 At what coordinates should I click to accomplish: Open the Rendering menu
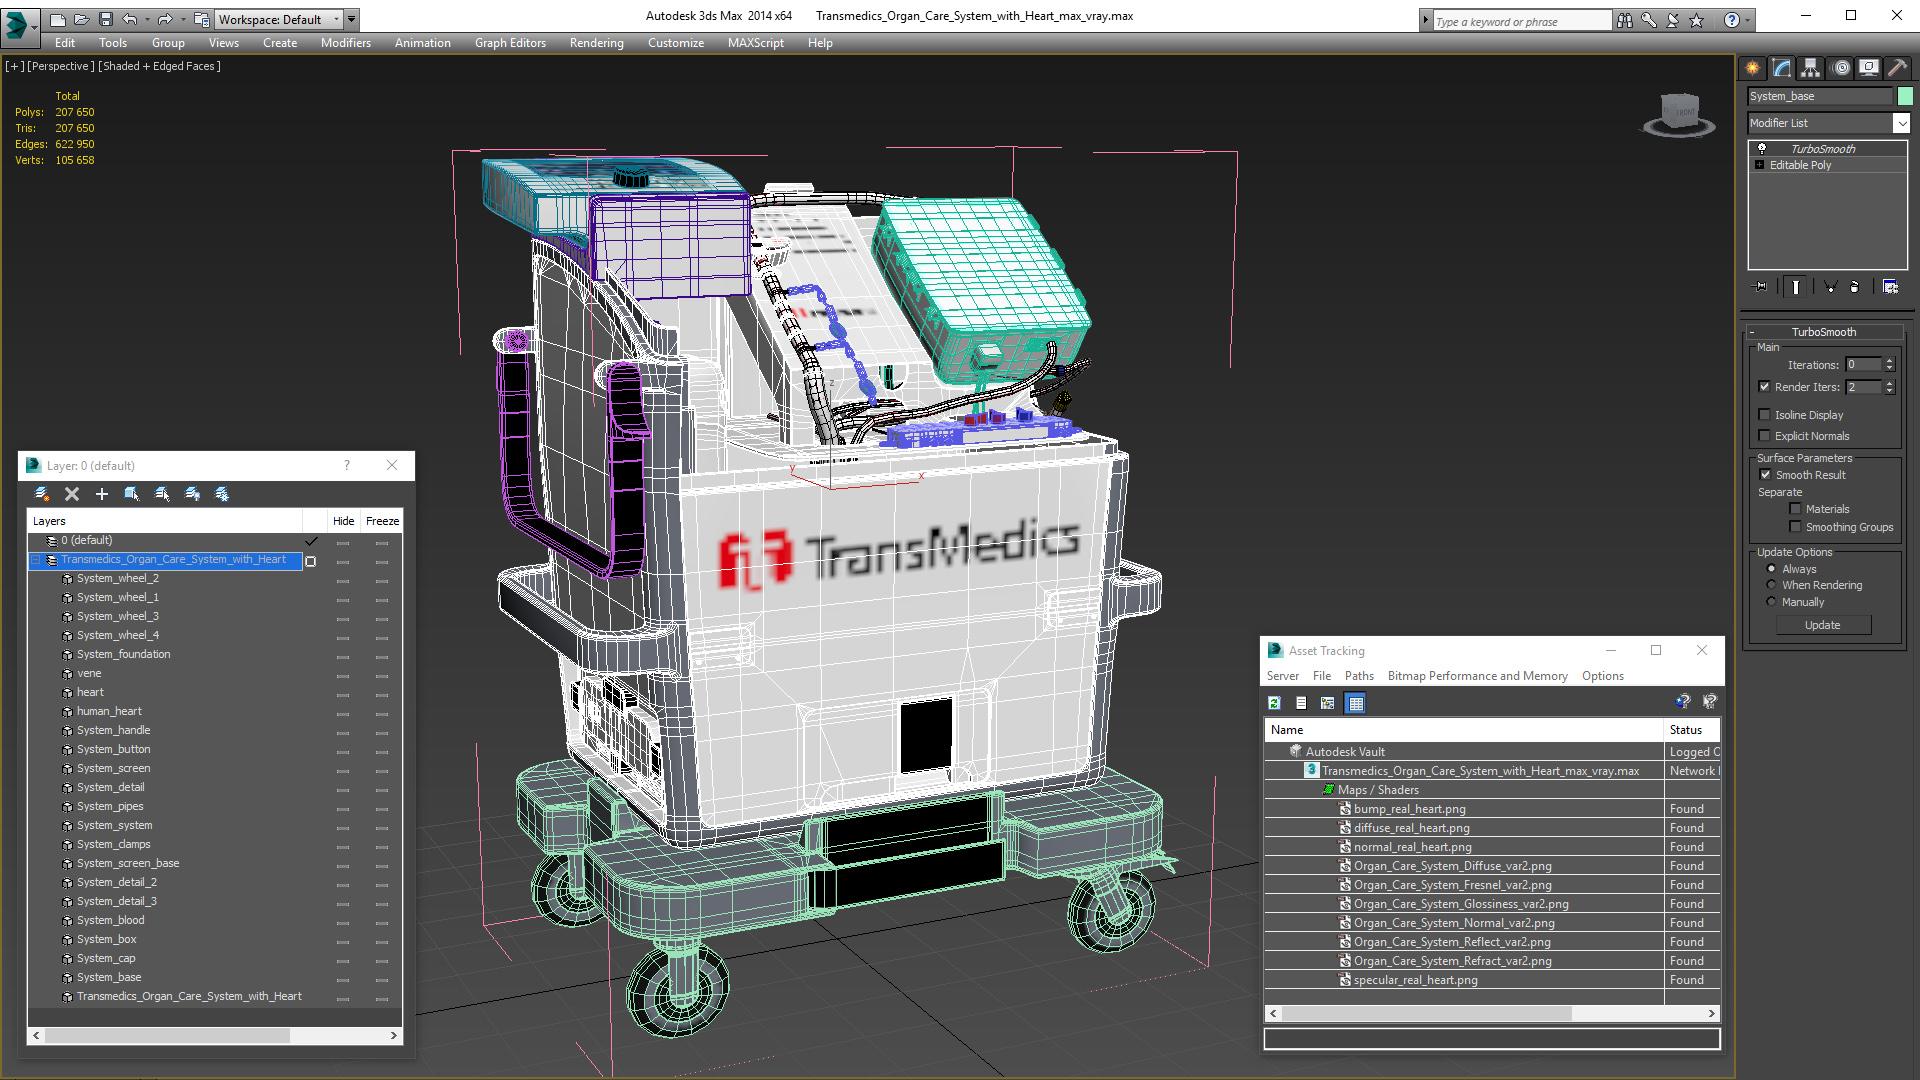point(597,43)
